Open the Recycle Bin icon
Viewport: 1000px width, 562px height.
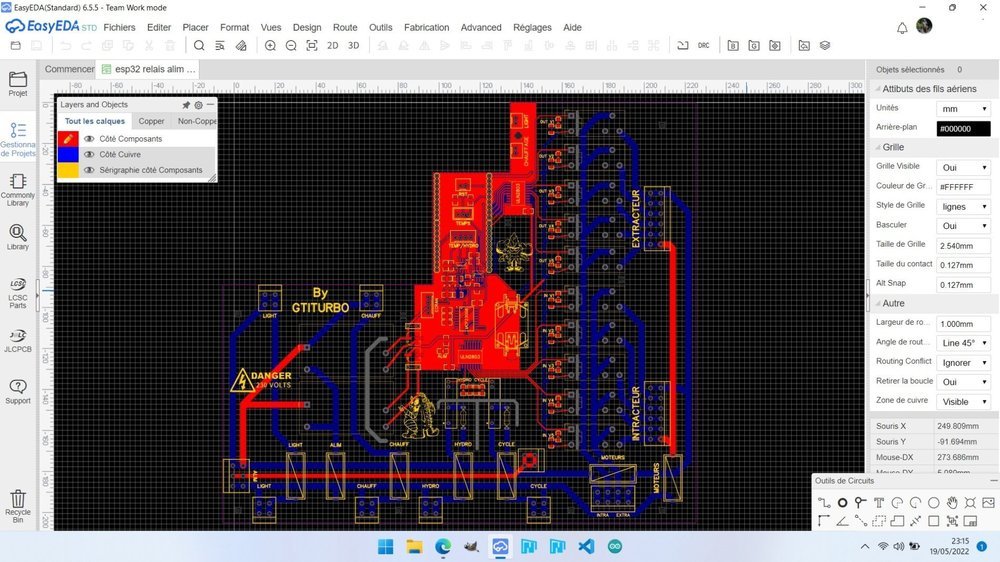(18, 506)
